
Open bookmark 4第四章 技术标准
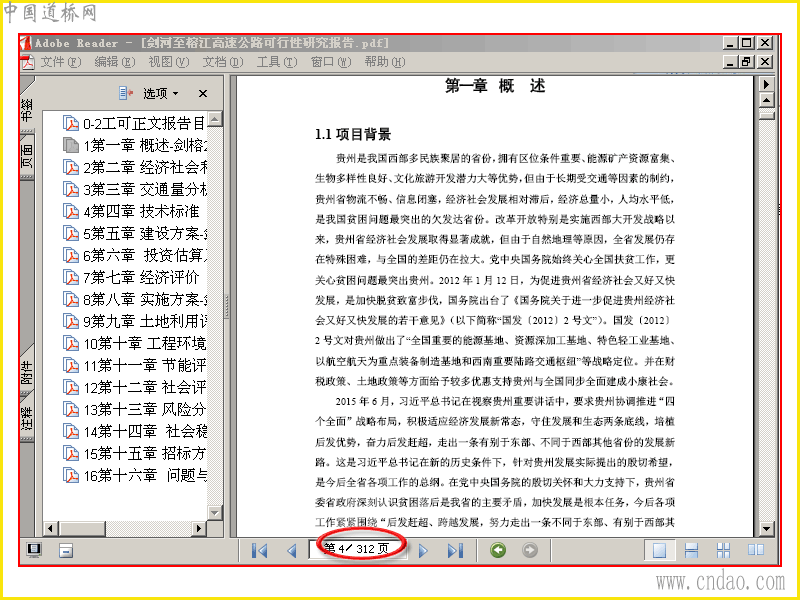point(131,211)
